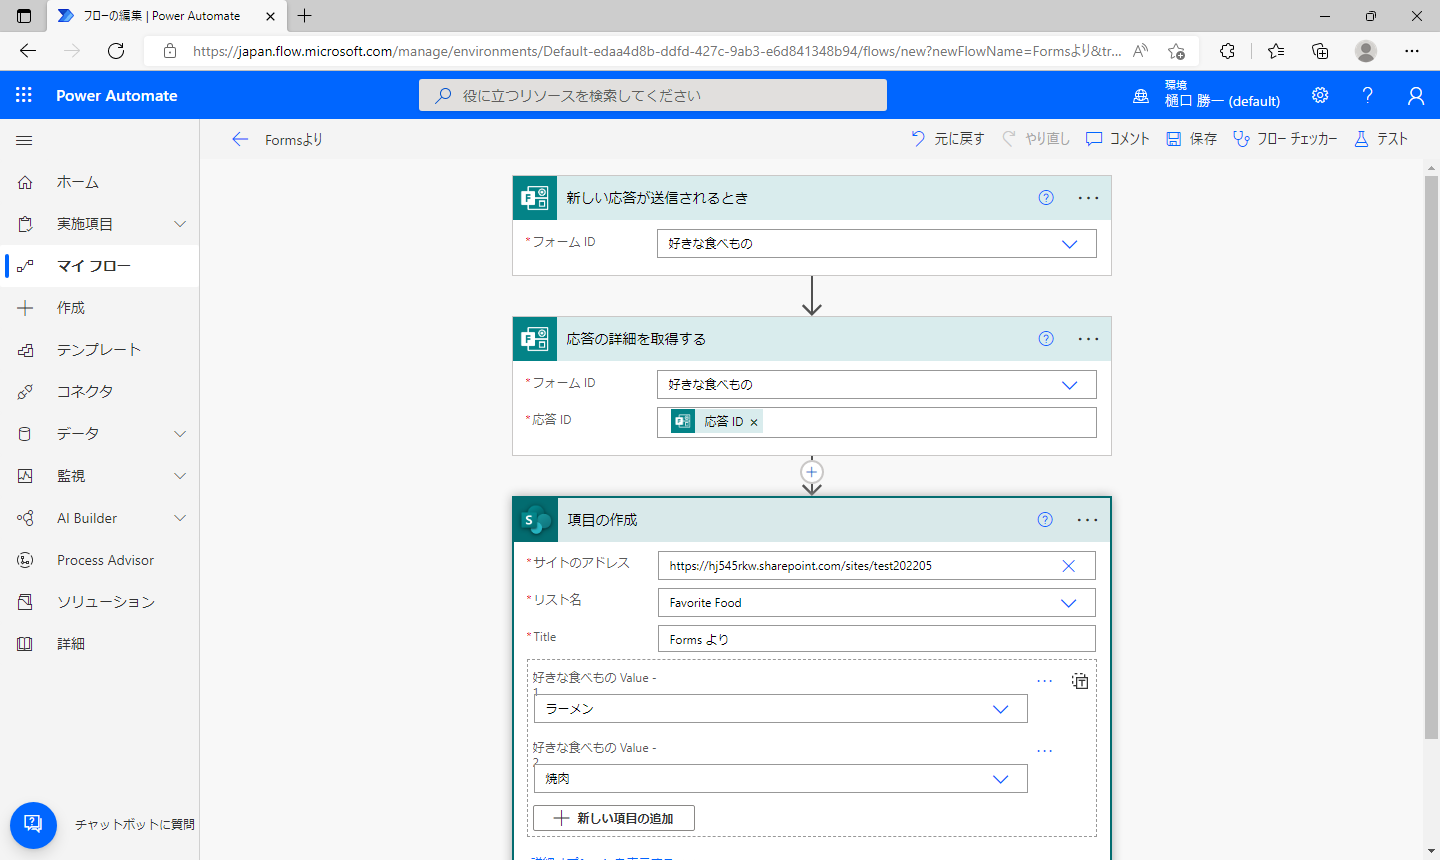This screenshot has height=860, width=1440.
Task: Click the browser address bar URL
Action: click(x=656, y=51)
